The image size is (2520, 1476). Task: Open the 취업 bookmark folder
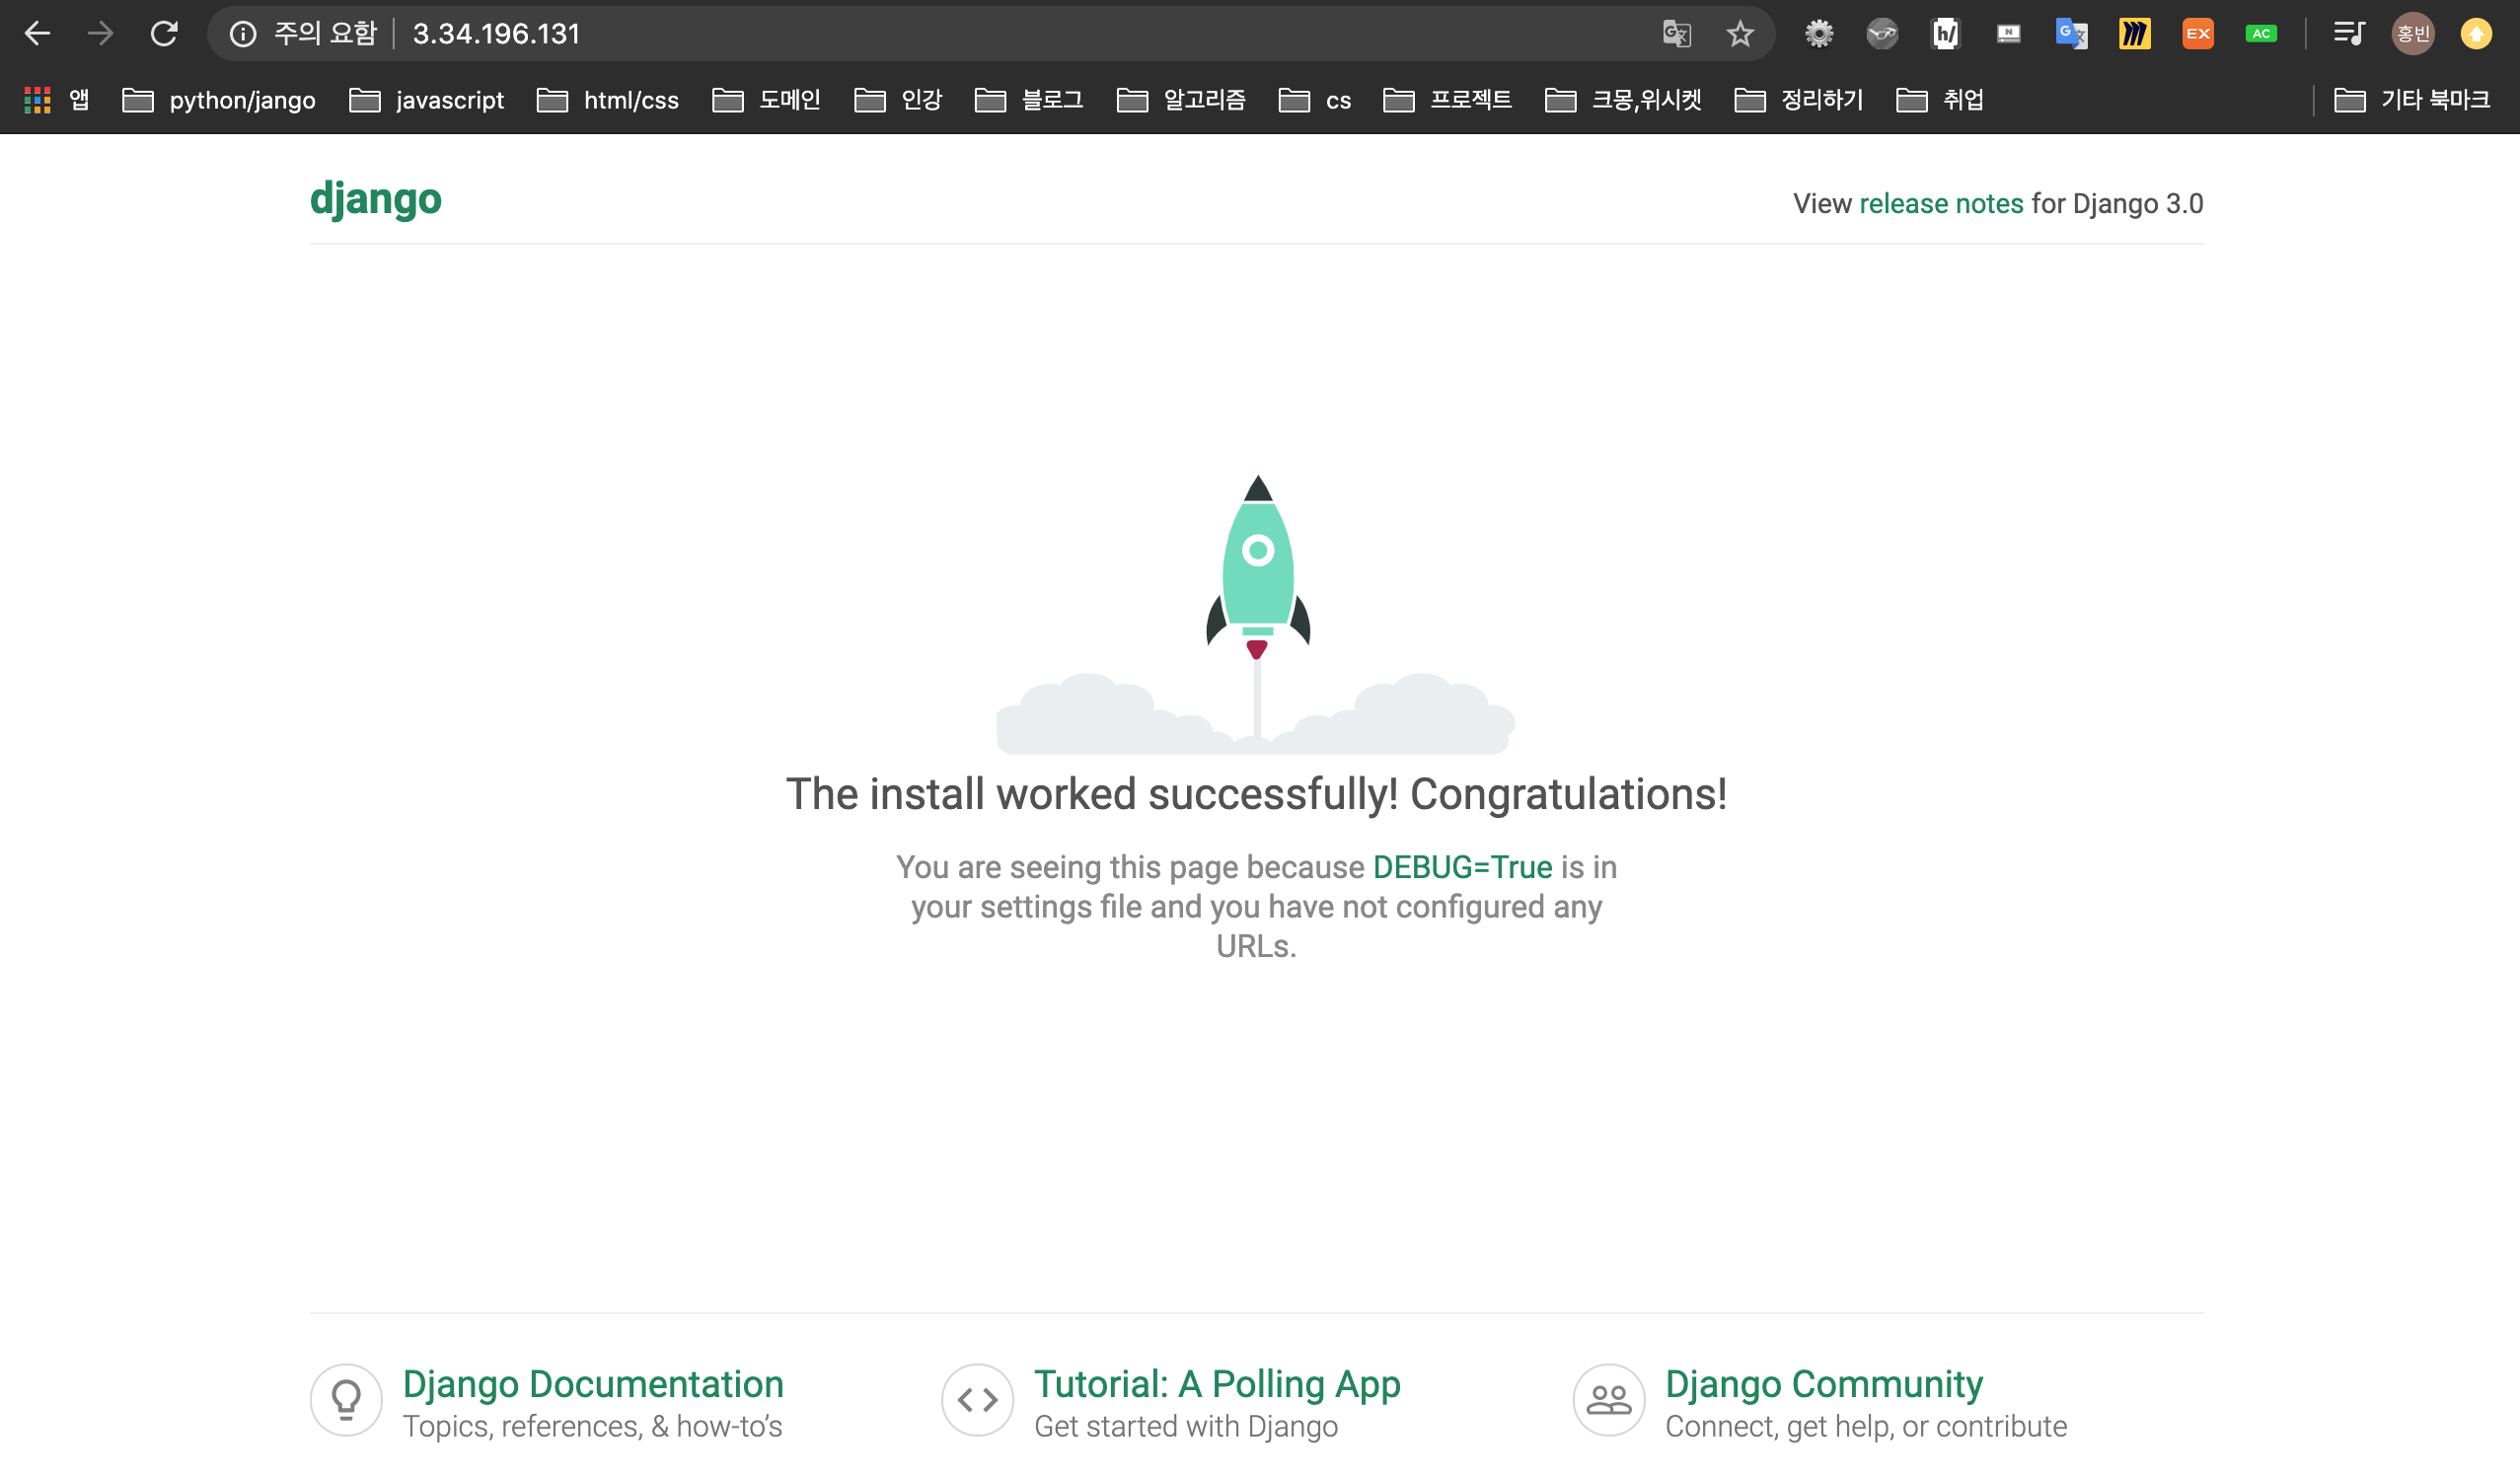[1939, 100]
